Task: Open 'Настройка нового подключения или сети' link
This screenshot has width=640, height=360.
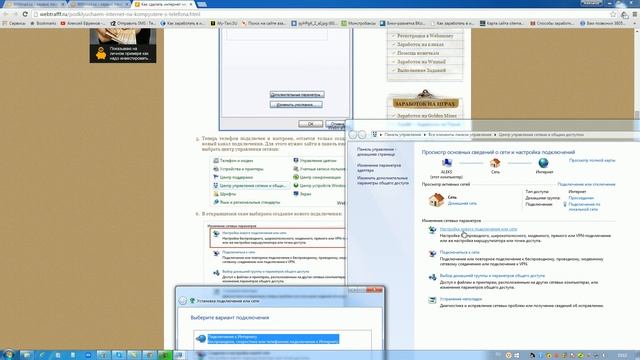Action: tap(478, 229)
